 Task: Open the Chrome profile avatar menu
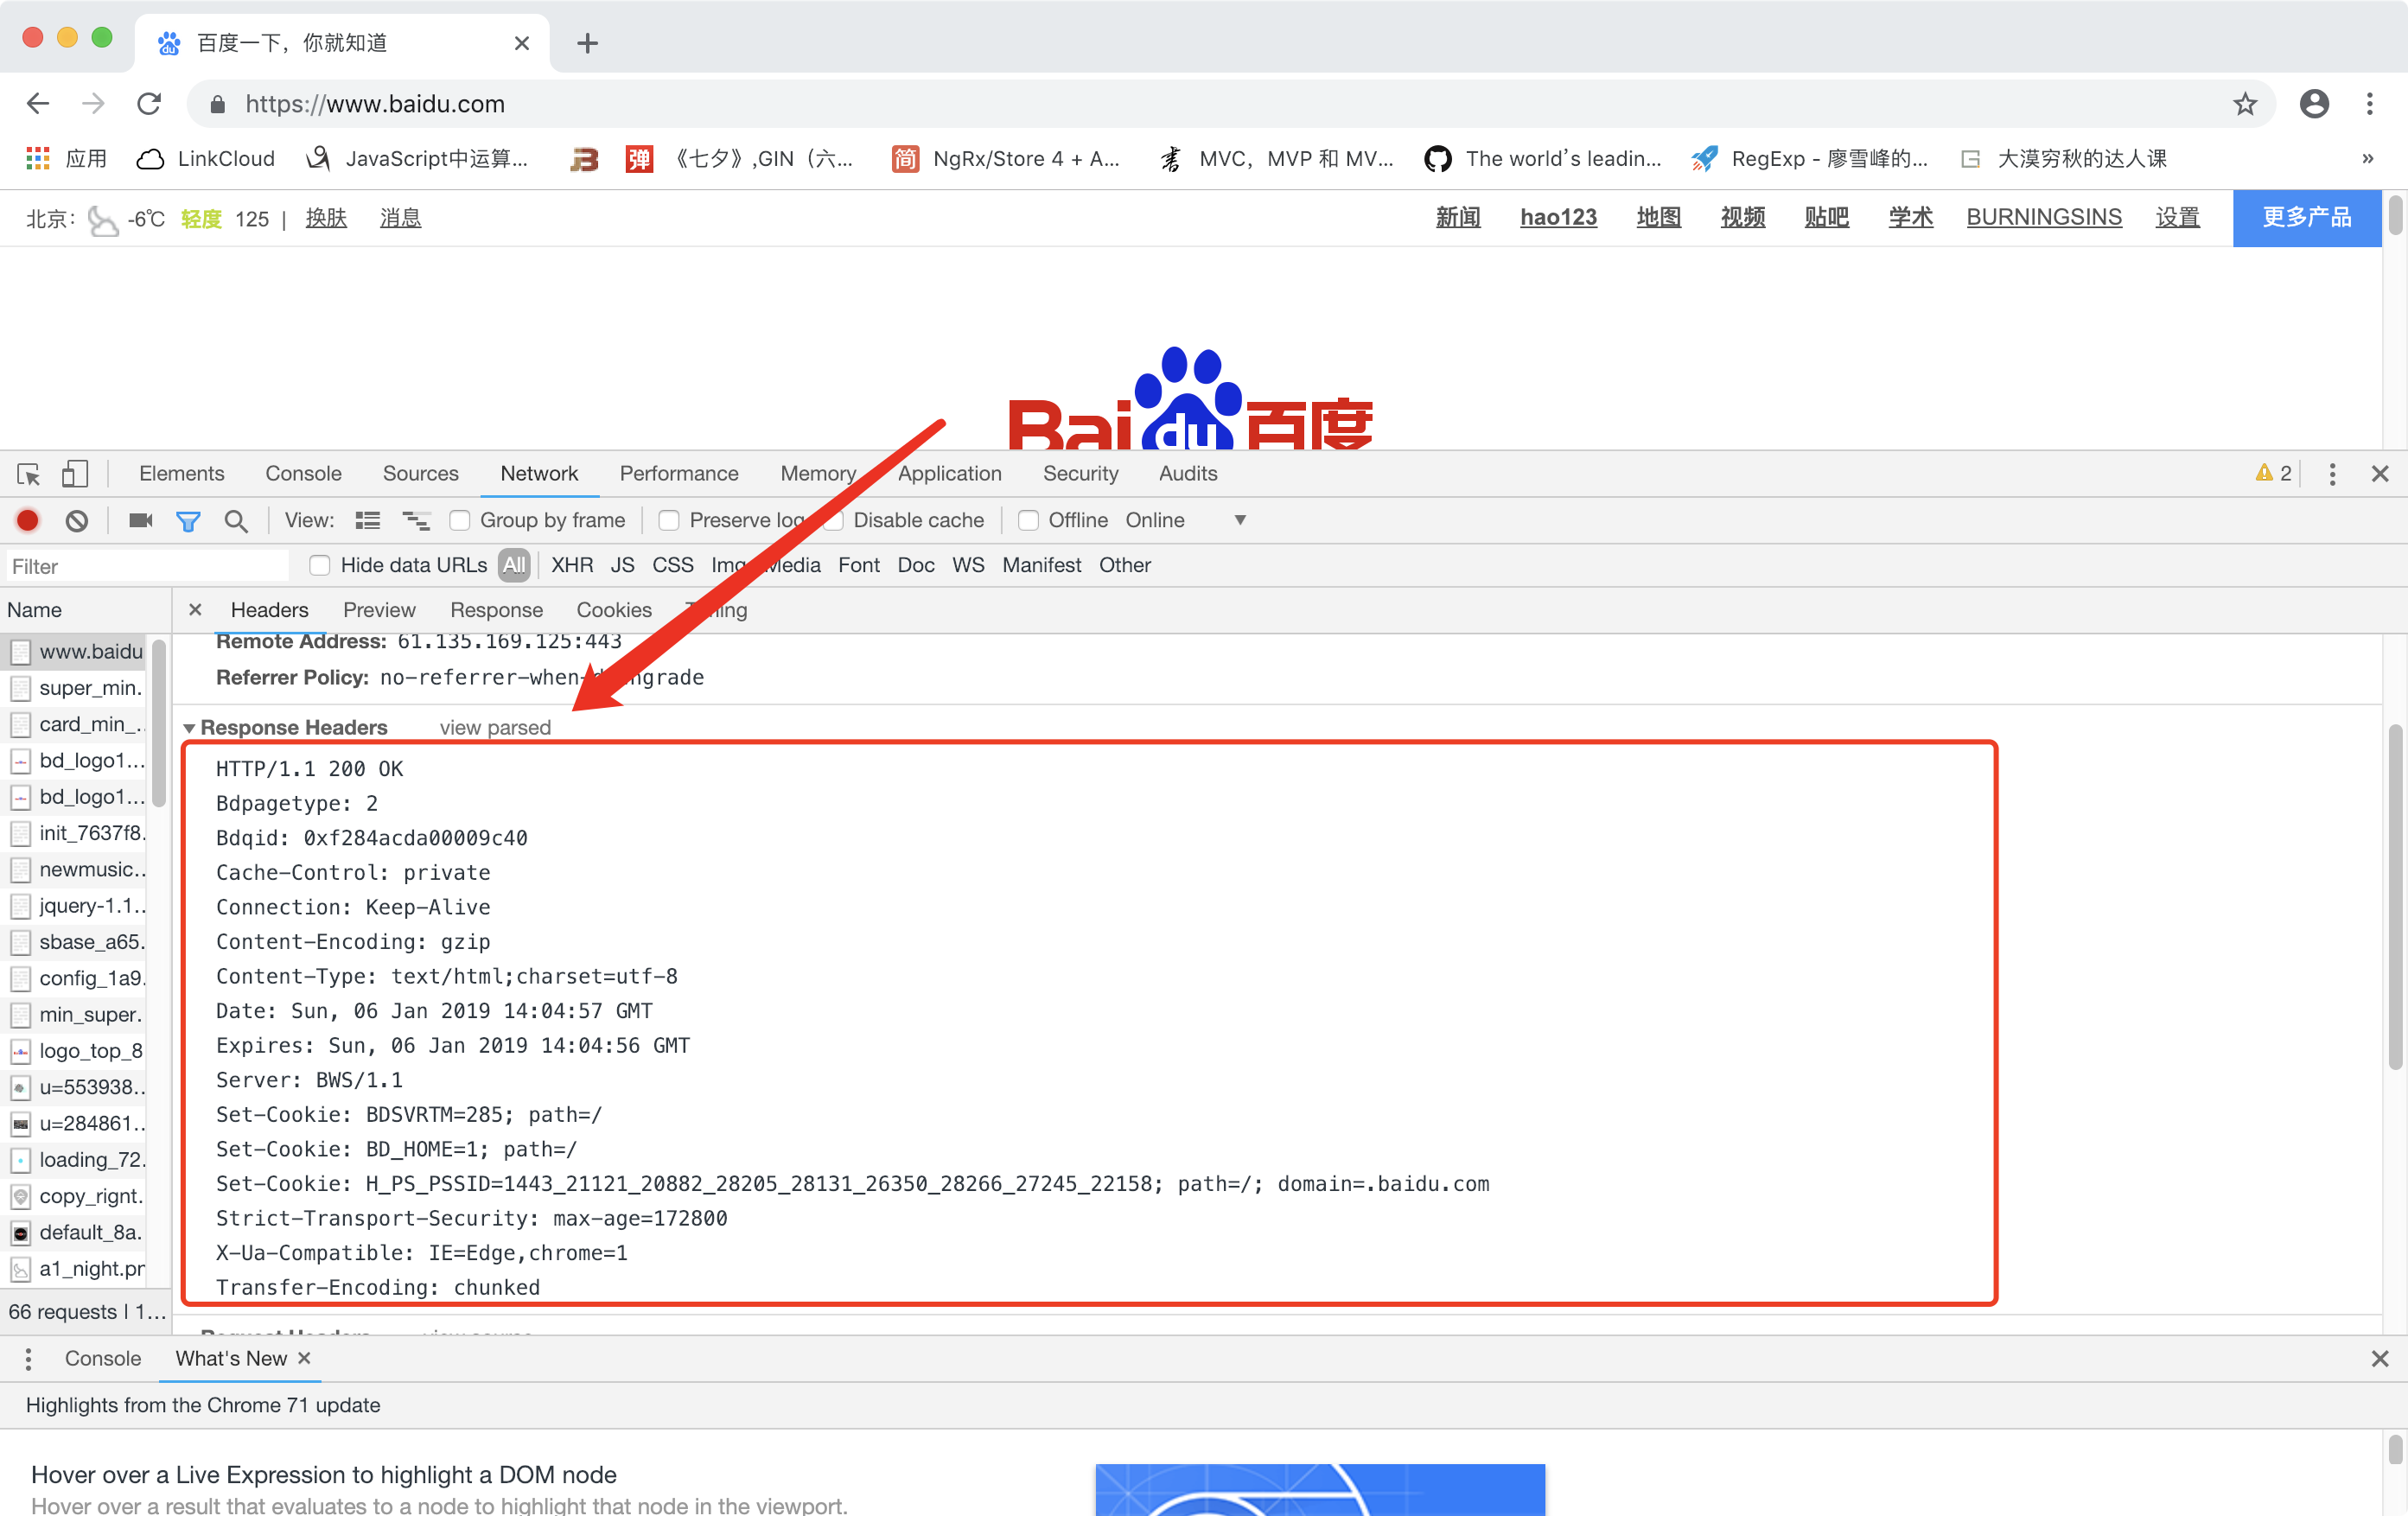tap(2314, 103)
